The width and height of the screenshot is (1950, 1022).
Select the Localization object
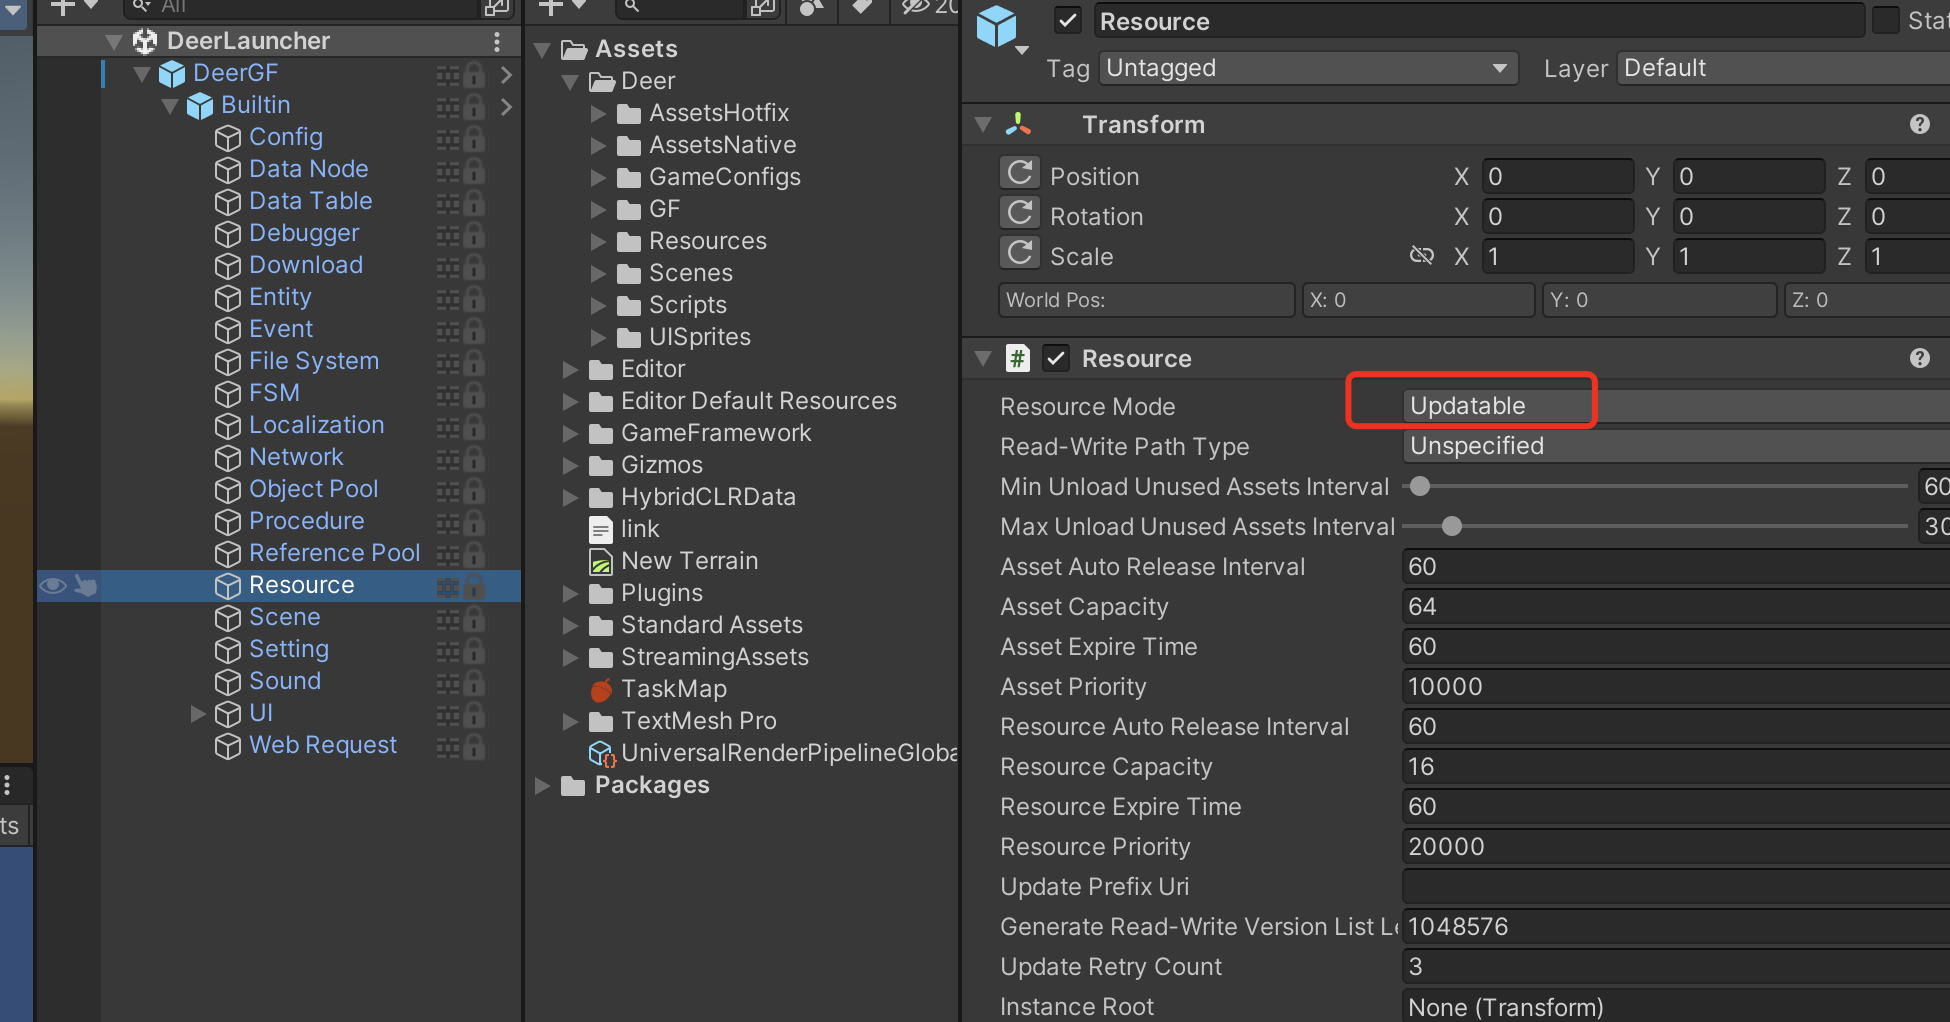[316, 425]
